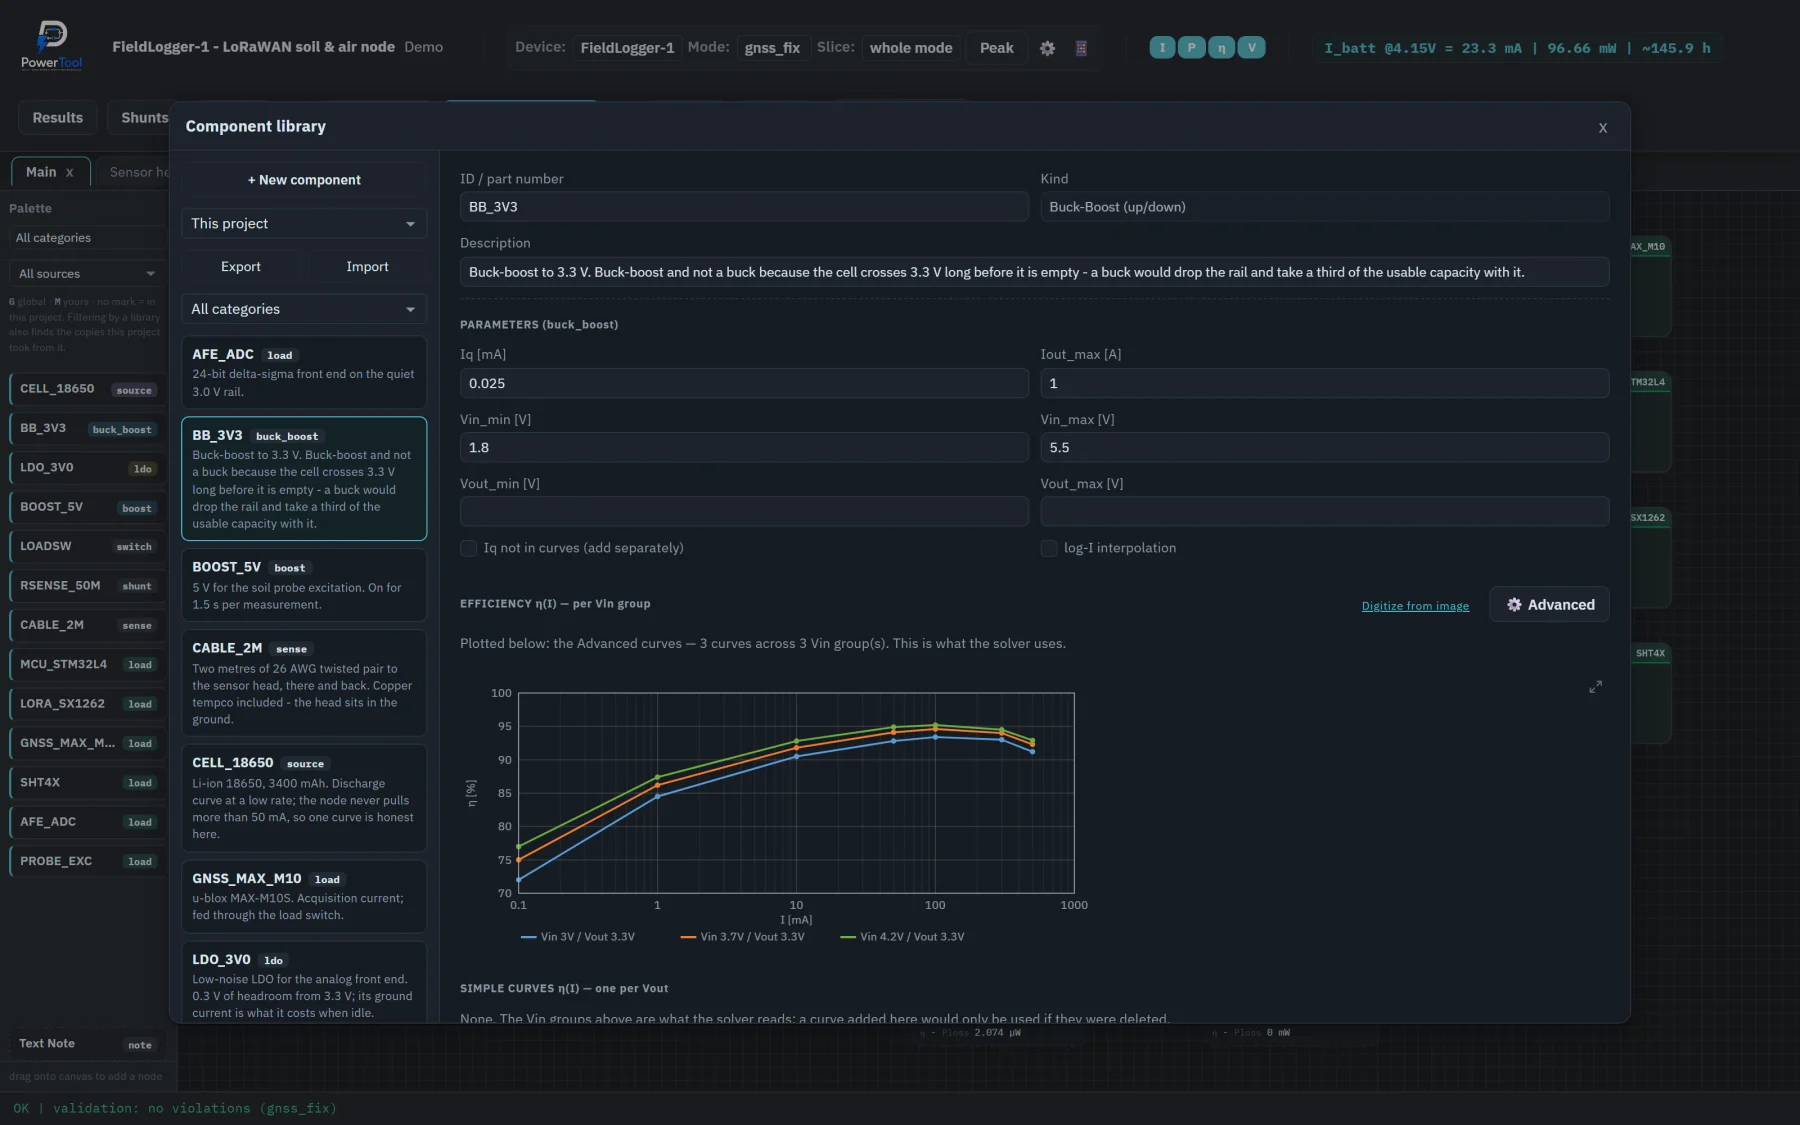The image size is (1800, 1125).
Task: Toggle the P overlay pill
Action: pyautogui.click(x=1192, y=47)
